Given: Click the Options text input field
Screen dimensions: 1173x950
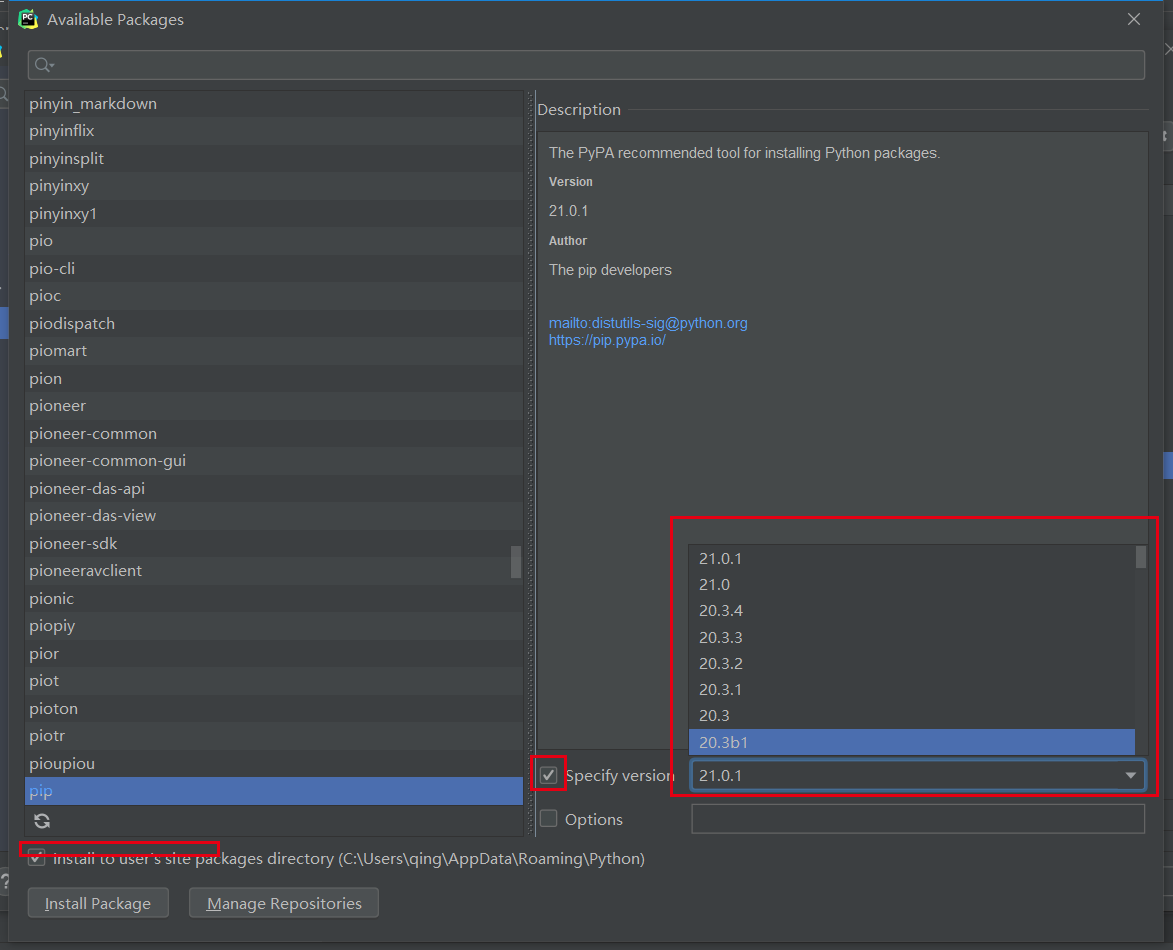Looking at the screenshot, I should coord(917,818).
